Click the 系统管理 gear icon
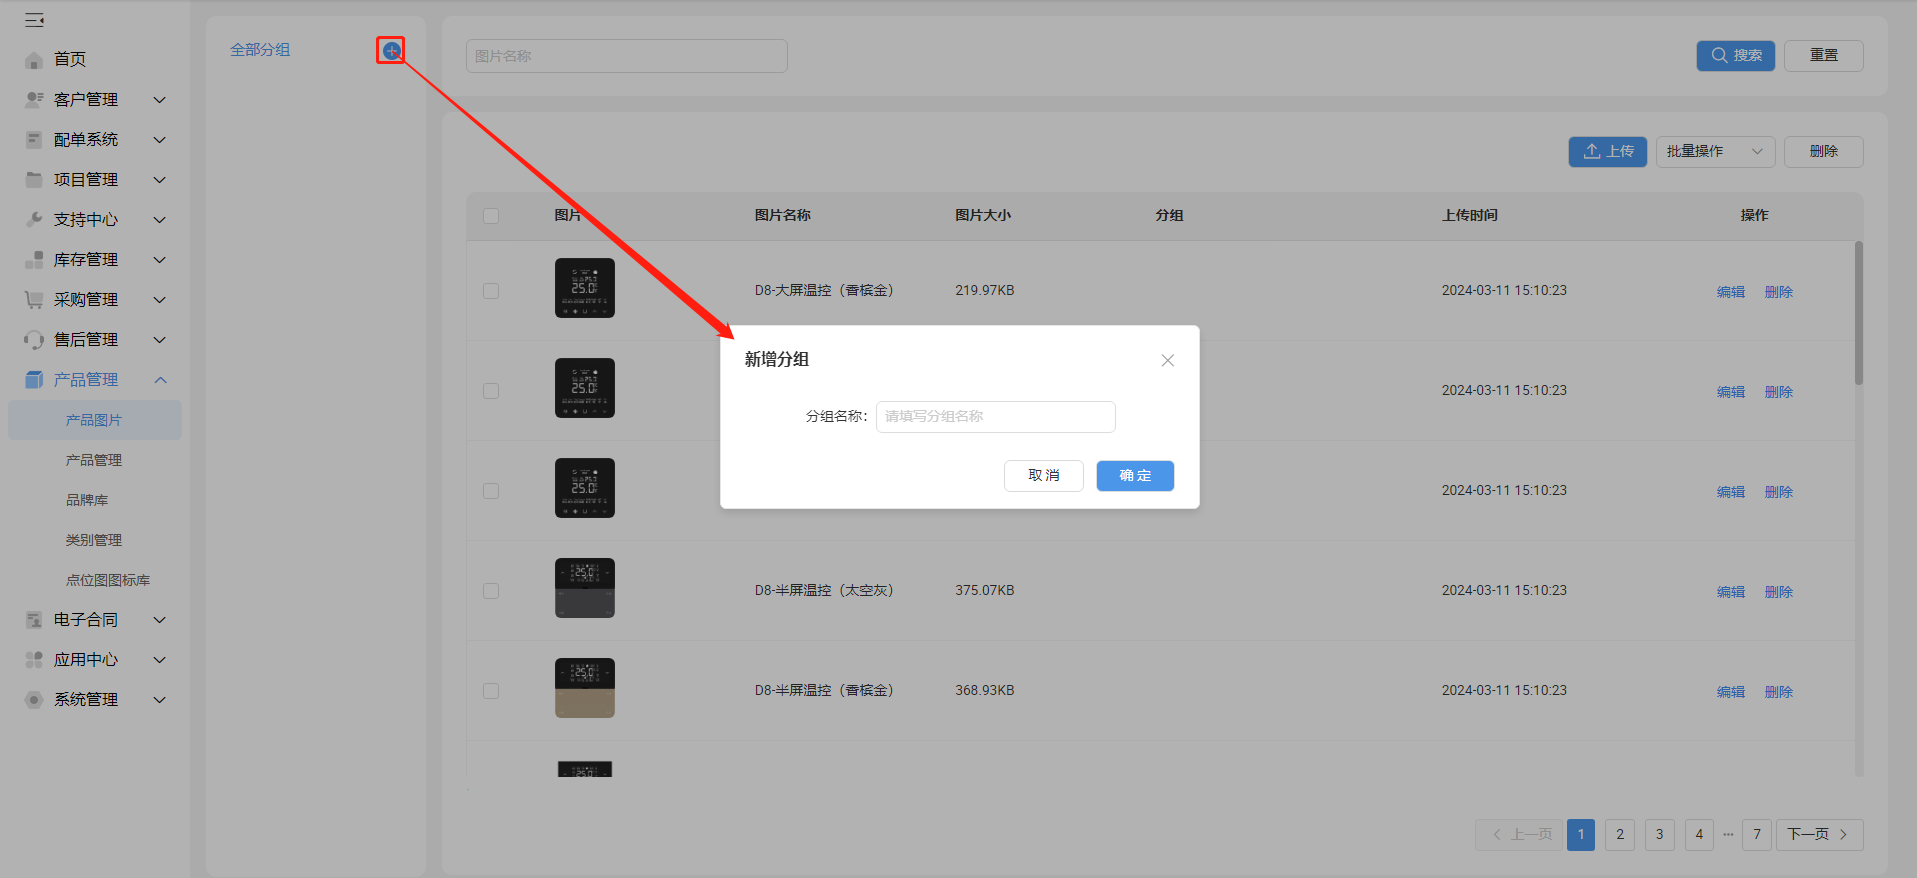The image size is (1917, 878). [34, 700]
